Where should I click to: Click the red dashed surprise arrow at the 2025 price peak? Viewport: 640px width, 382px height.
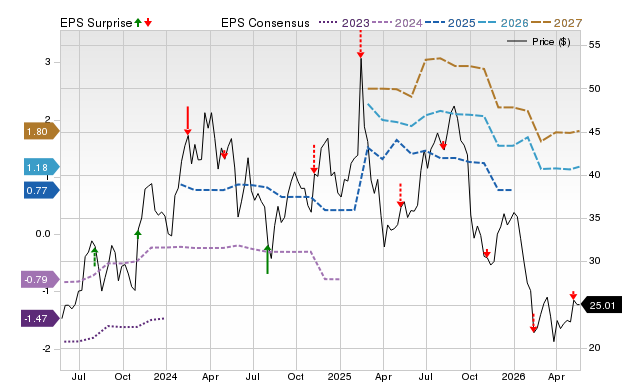(x=360, y=45)
